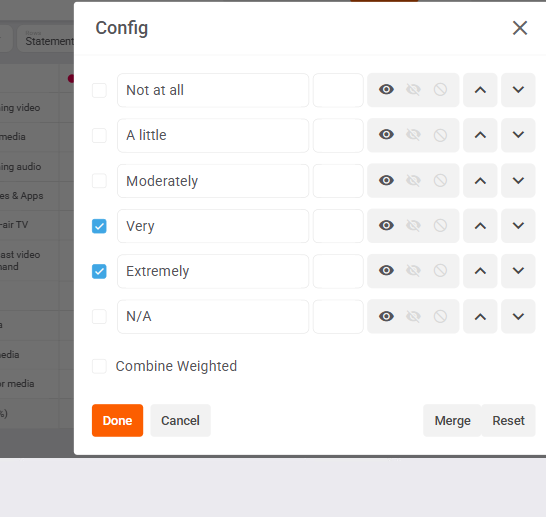Move 'Extremely' row down
Image resolution: width=546 pixels, height=517 pixels.
click(x=518, y=271)
